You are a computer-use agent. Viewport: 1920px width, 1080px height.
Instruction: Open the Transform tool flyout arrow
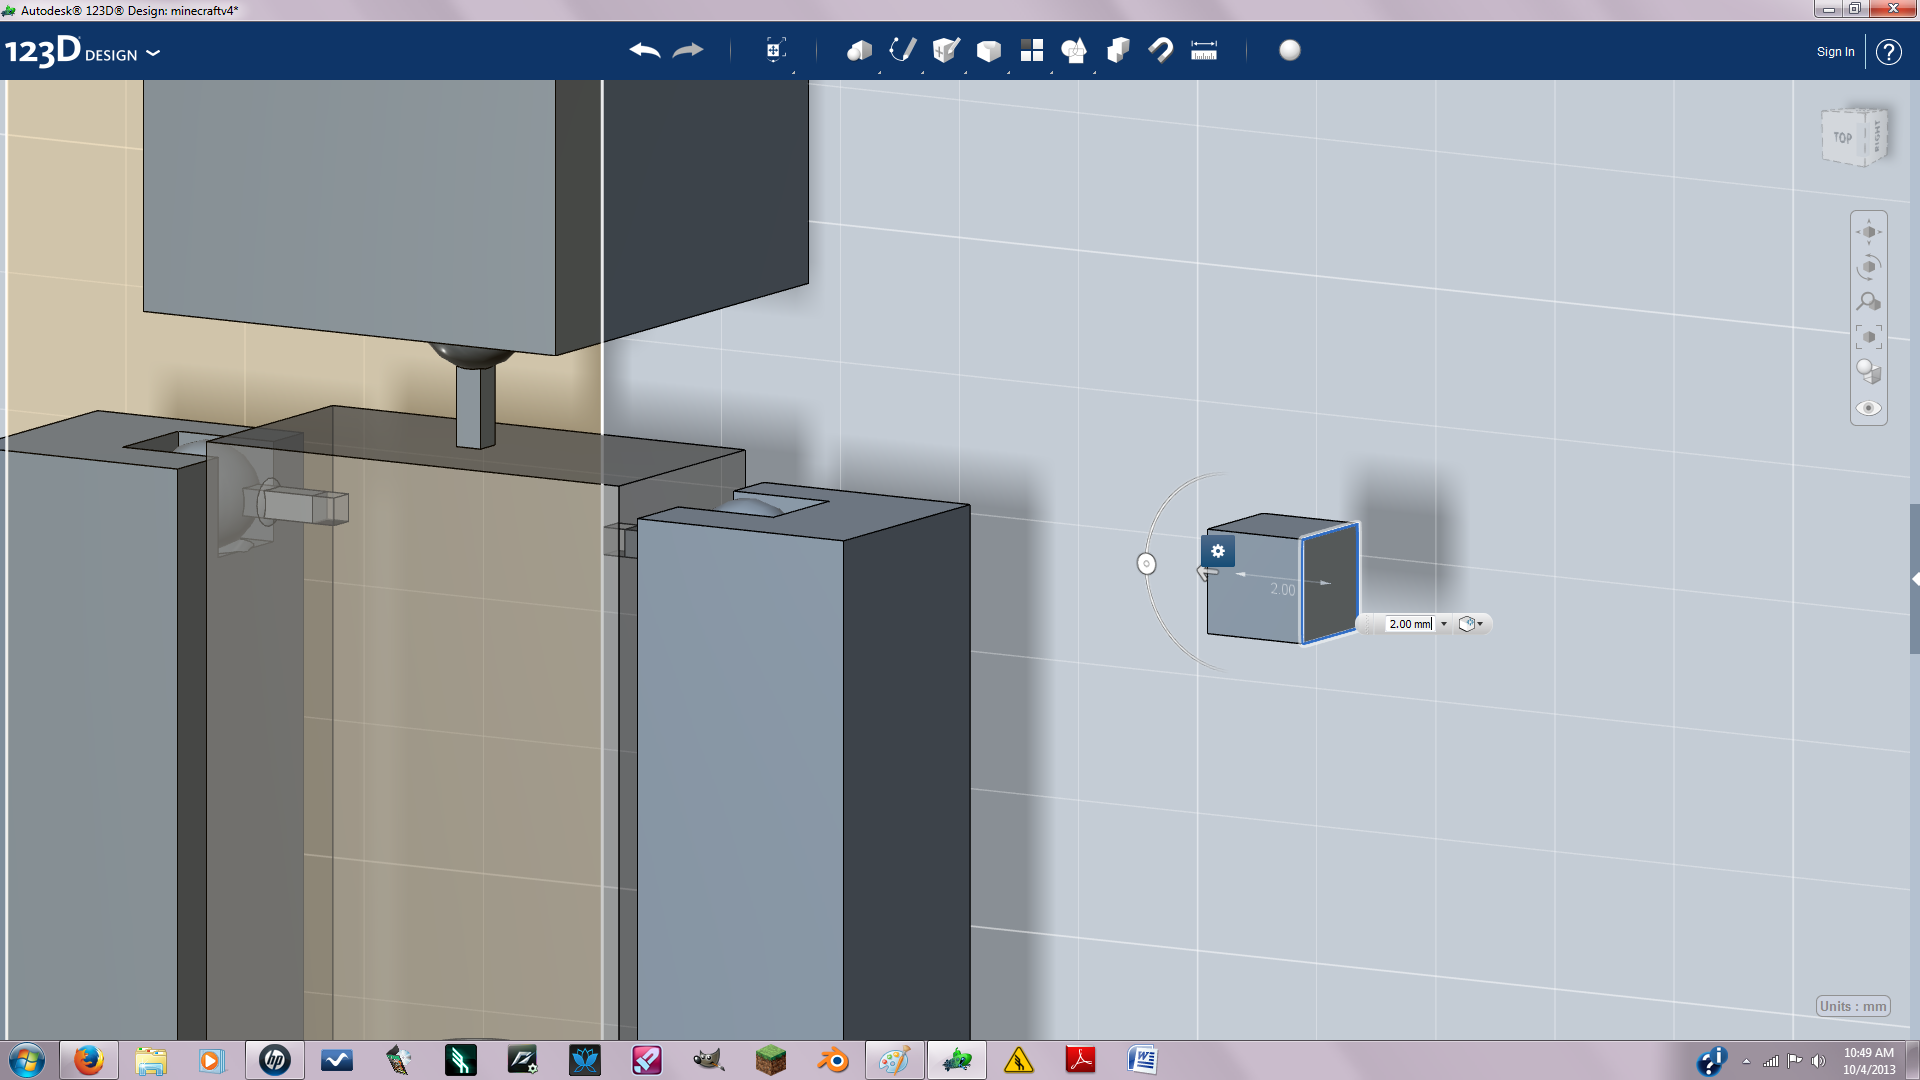pos(793,72)
